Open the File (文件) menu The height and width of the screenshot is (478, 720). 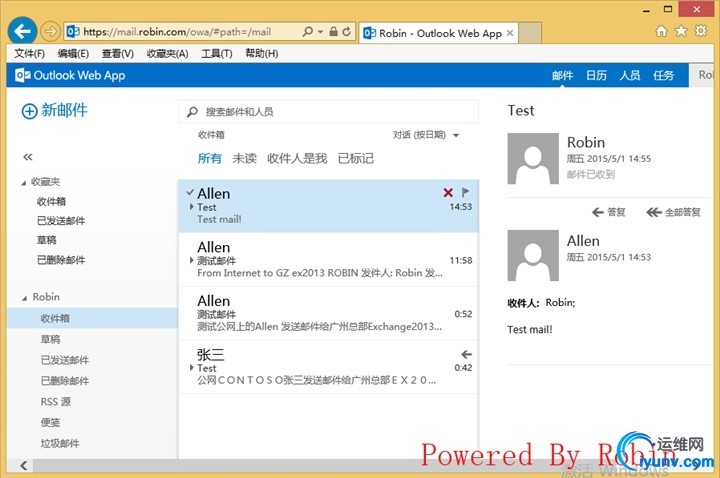click(29, 54)
